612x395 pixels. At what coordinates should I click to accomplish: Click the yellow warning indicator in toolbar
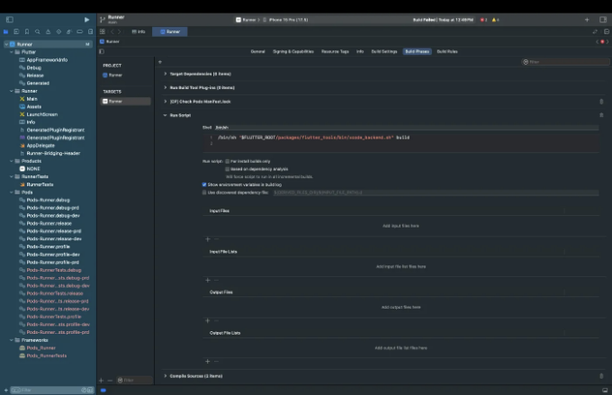pyautogui.click(x=495, y=20)
